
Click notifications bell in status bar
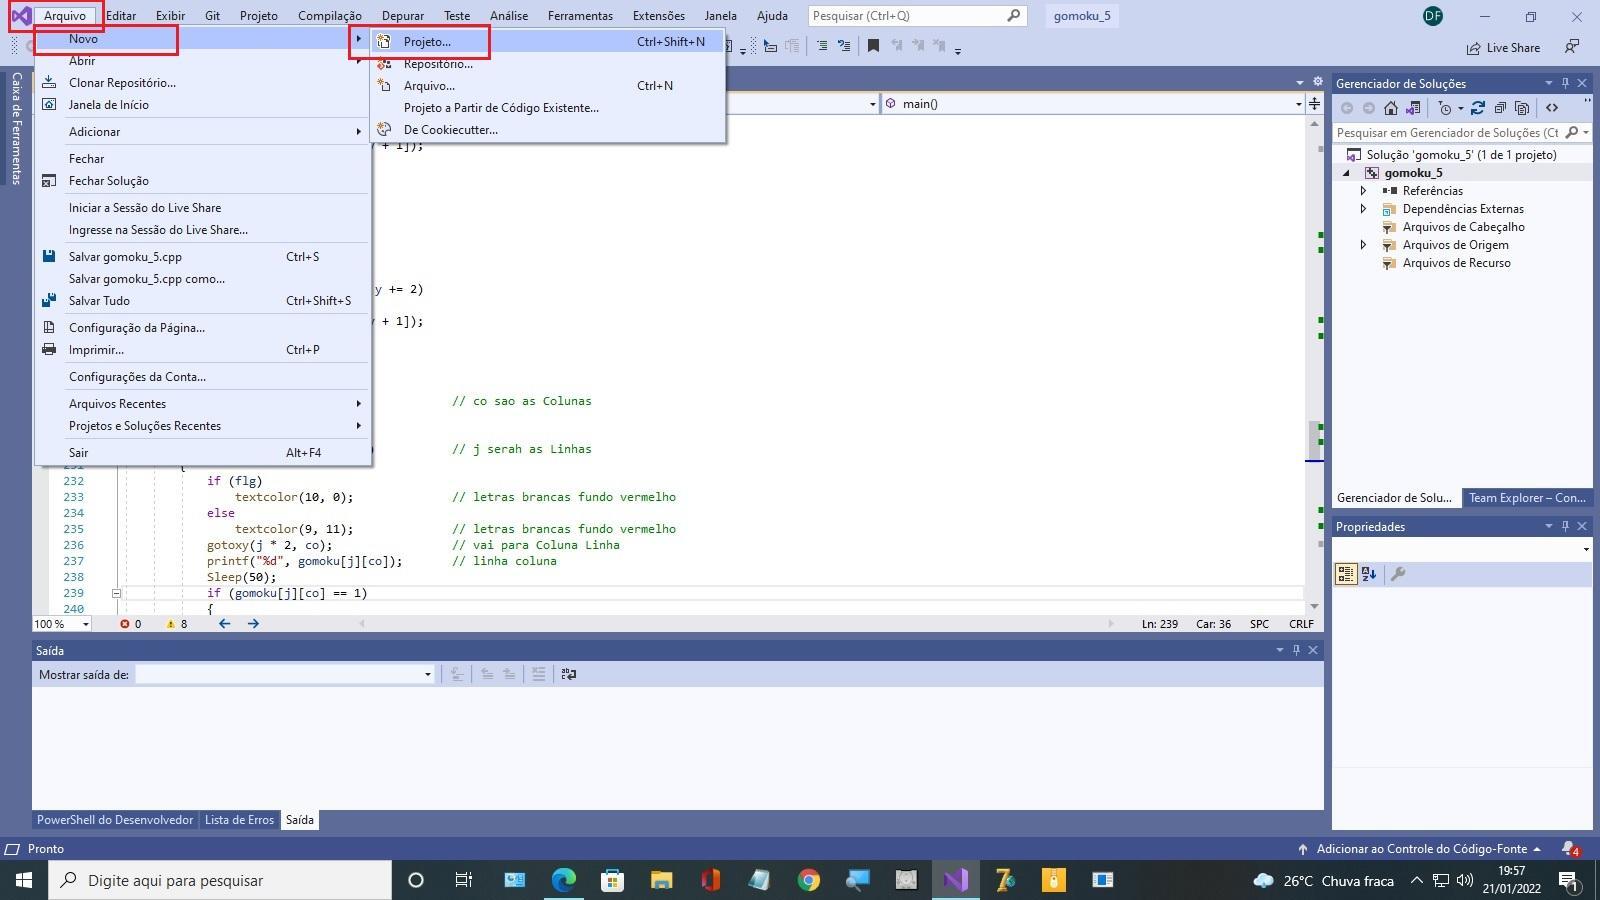point(1570,849)
